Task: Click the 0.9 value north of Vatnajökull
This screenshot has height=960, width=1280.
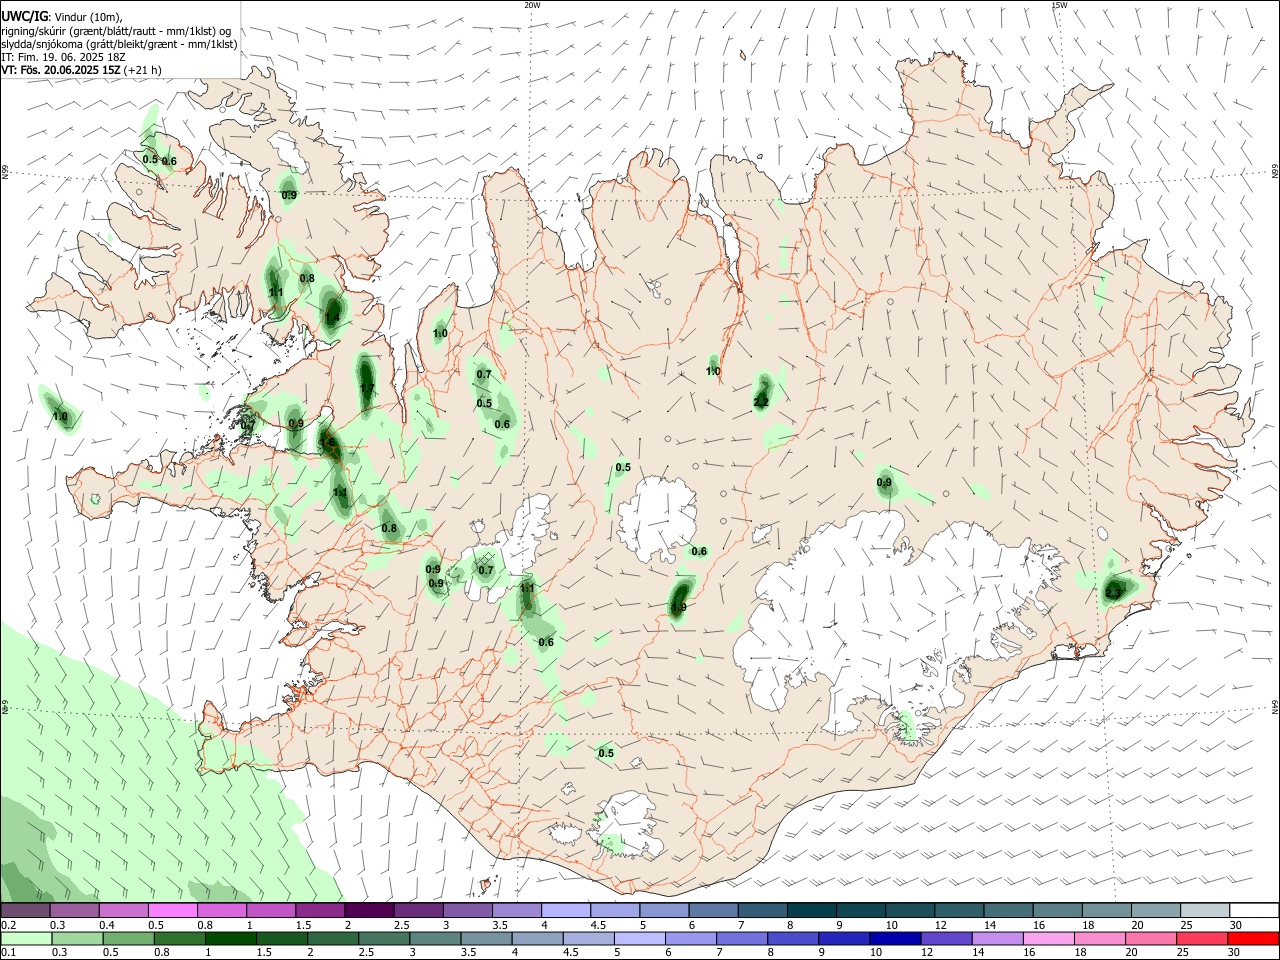Action: [884, 483]
